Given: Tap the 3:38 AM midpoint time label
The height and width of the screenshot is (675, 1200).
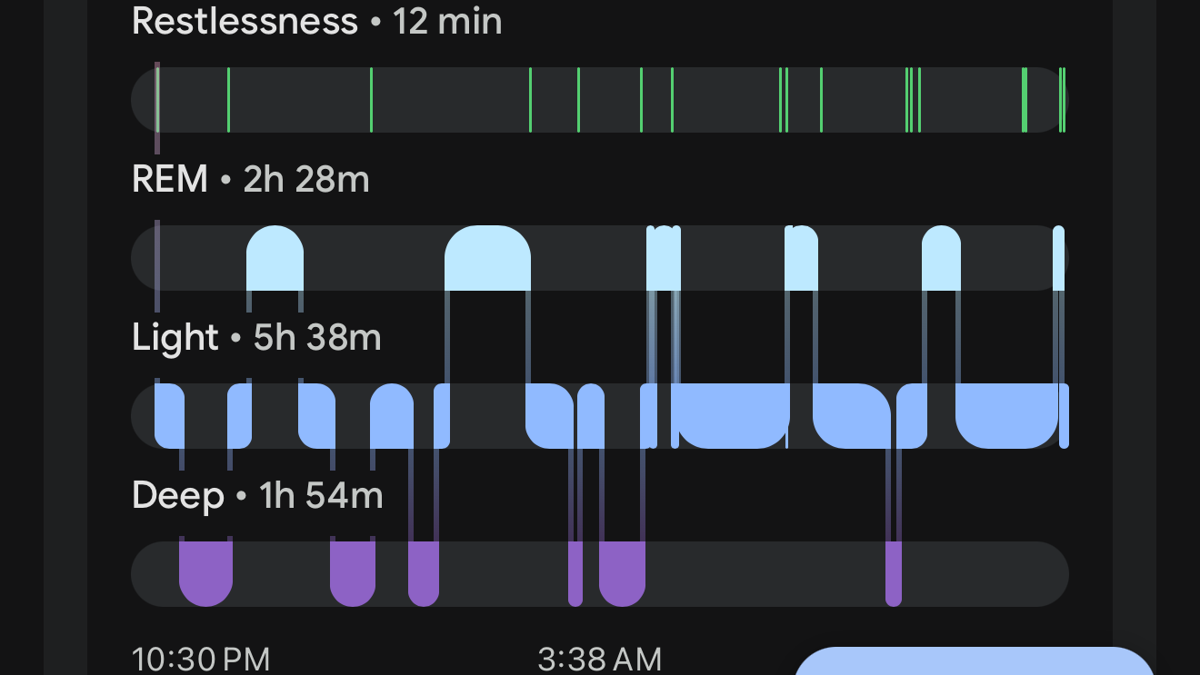Looking at the screenshot, I should point(600,659).
